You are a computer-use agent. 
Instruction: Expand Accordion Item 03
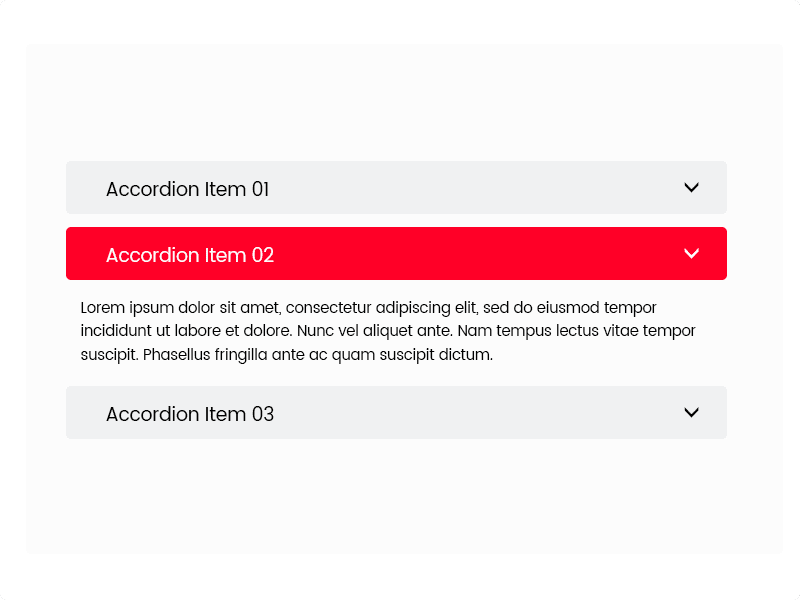(396, 413)
